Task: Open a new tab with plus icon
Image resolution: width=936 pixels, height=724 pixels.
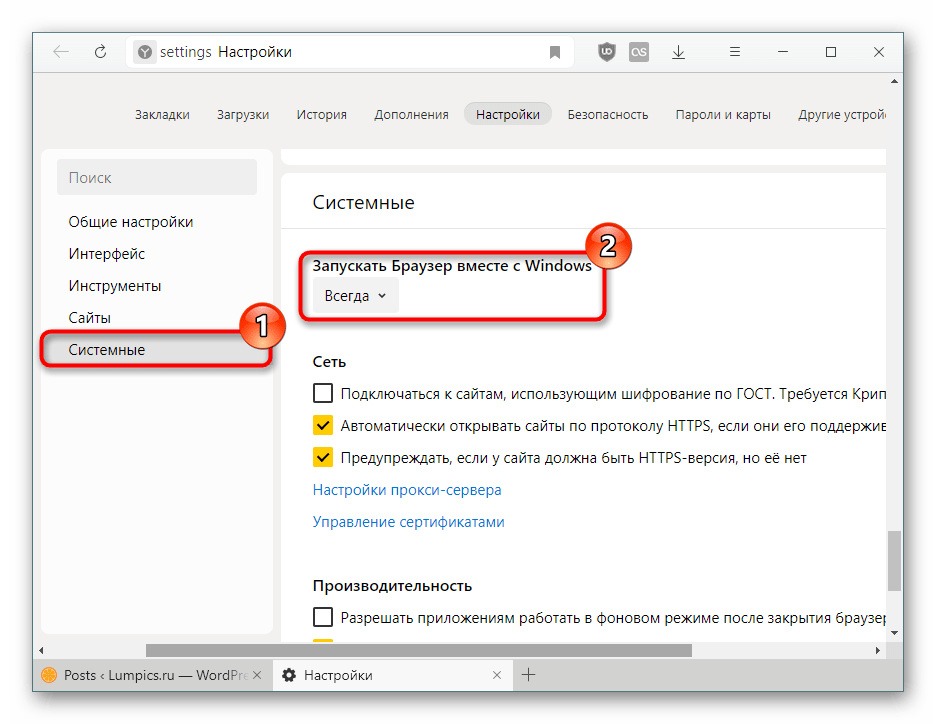Action: 529,675
